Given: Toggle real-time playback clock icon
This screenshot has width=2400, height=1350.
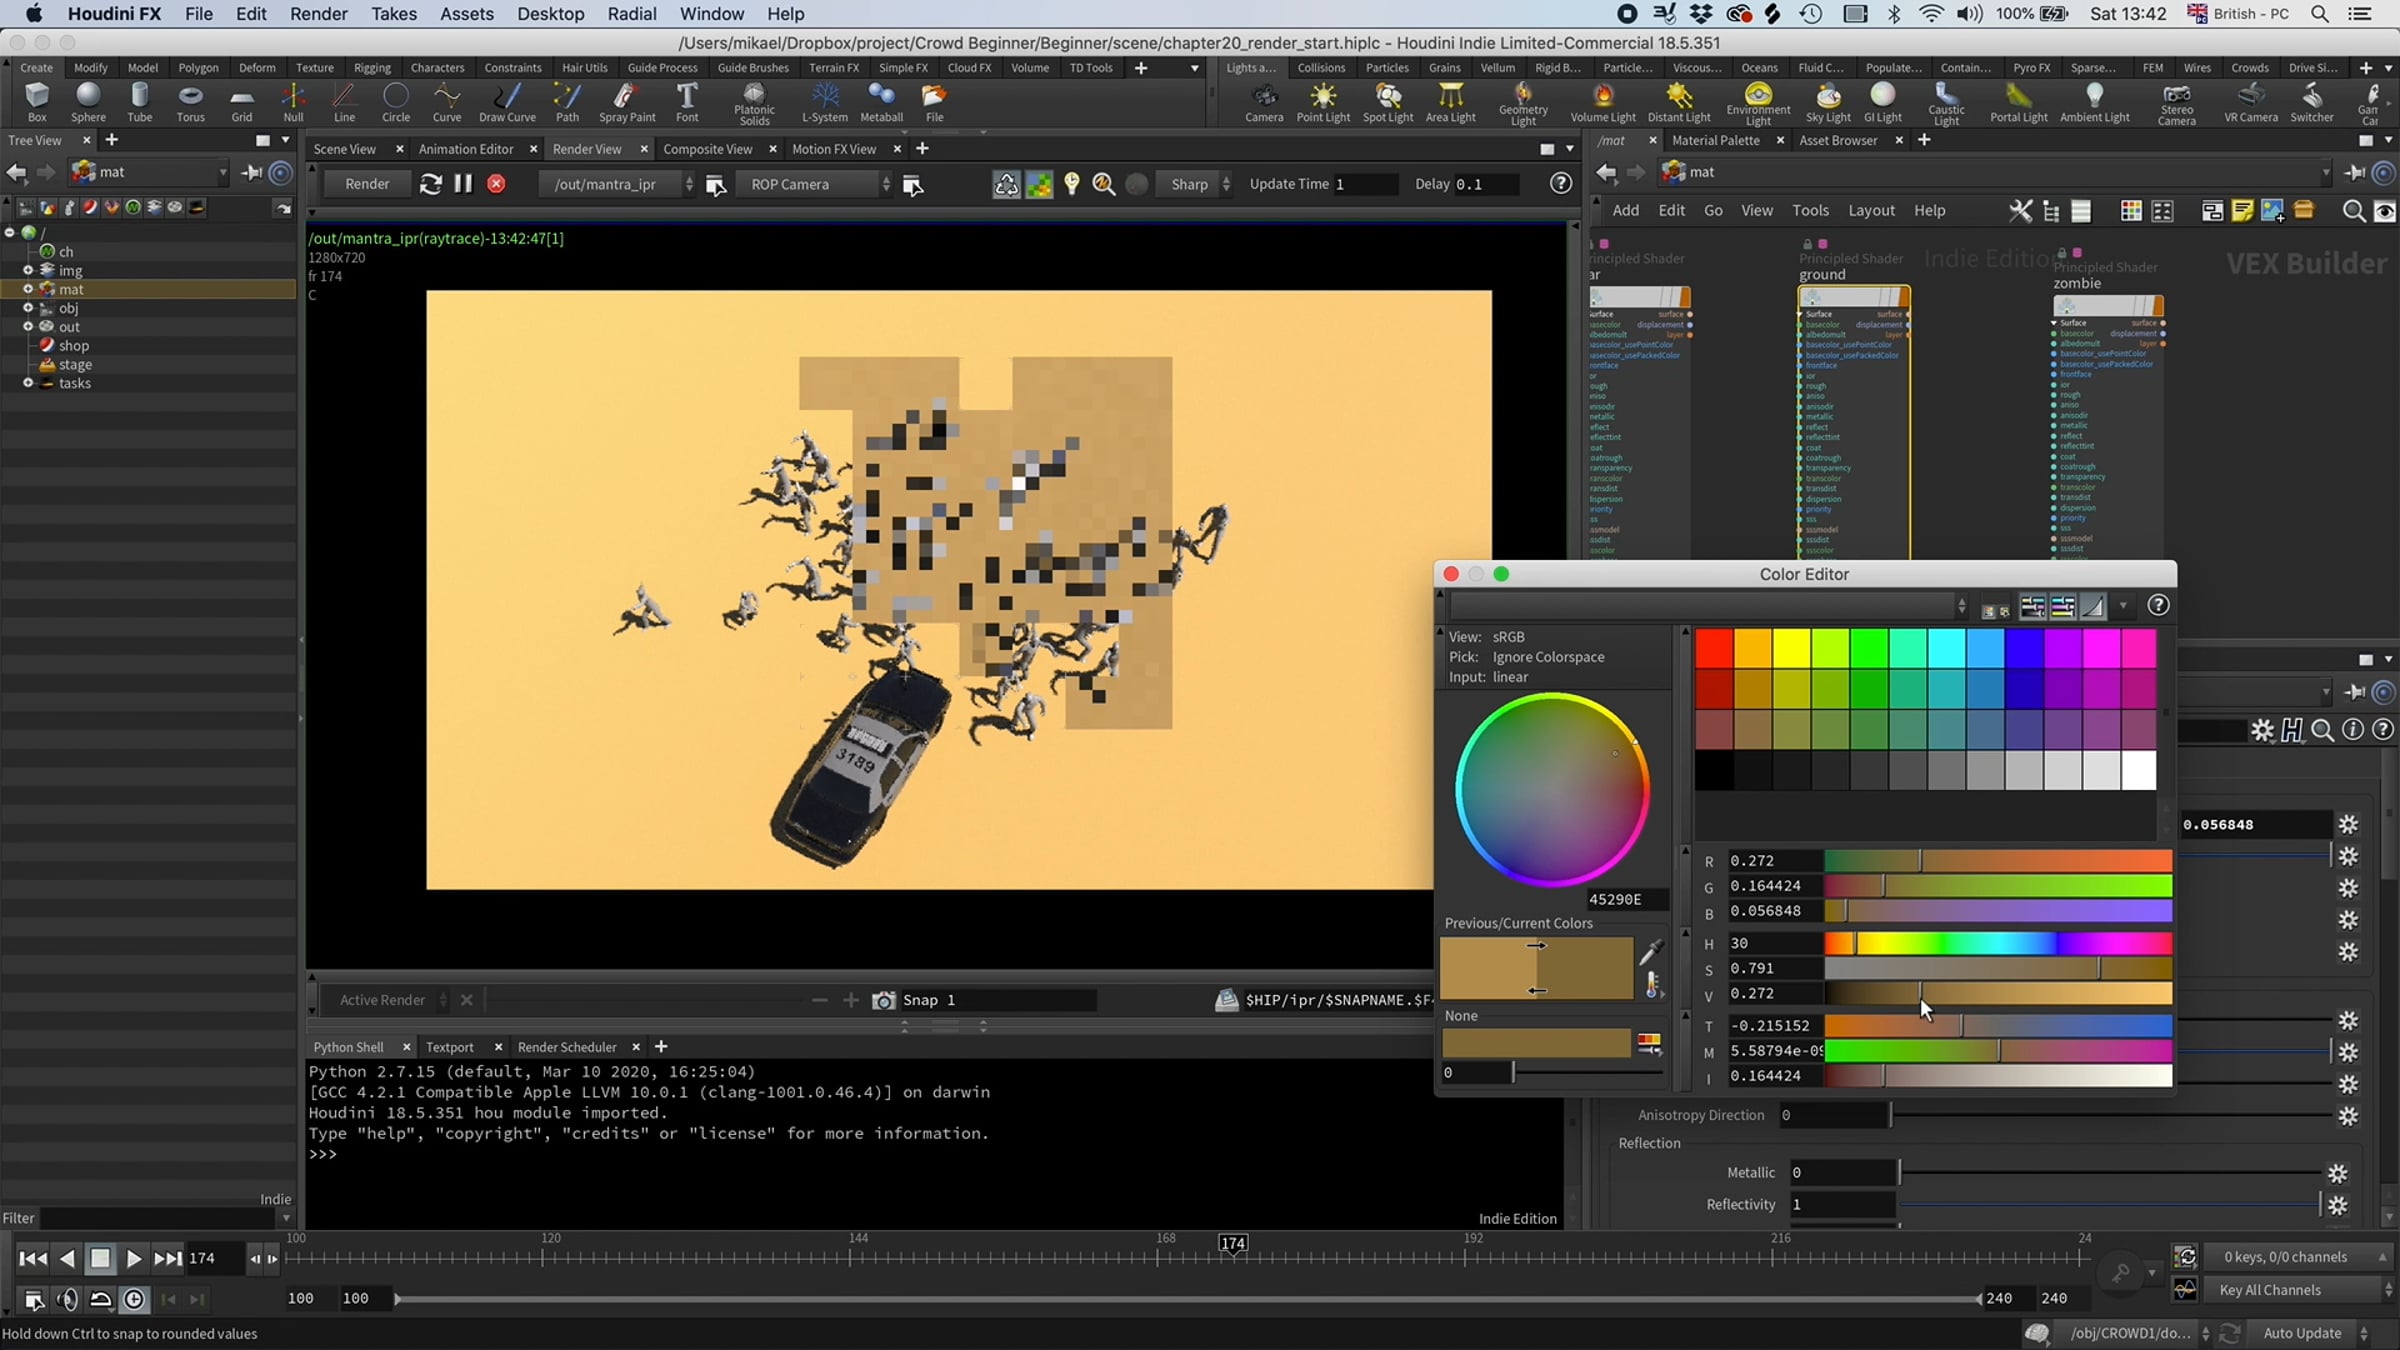Looking at the screenshot, I should point(134,1299).
